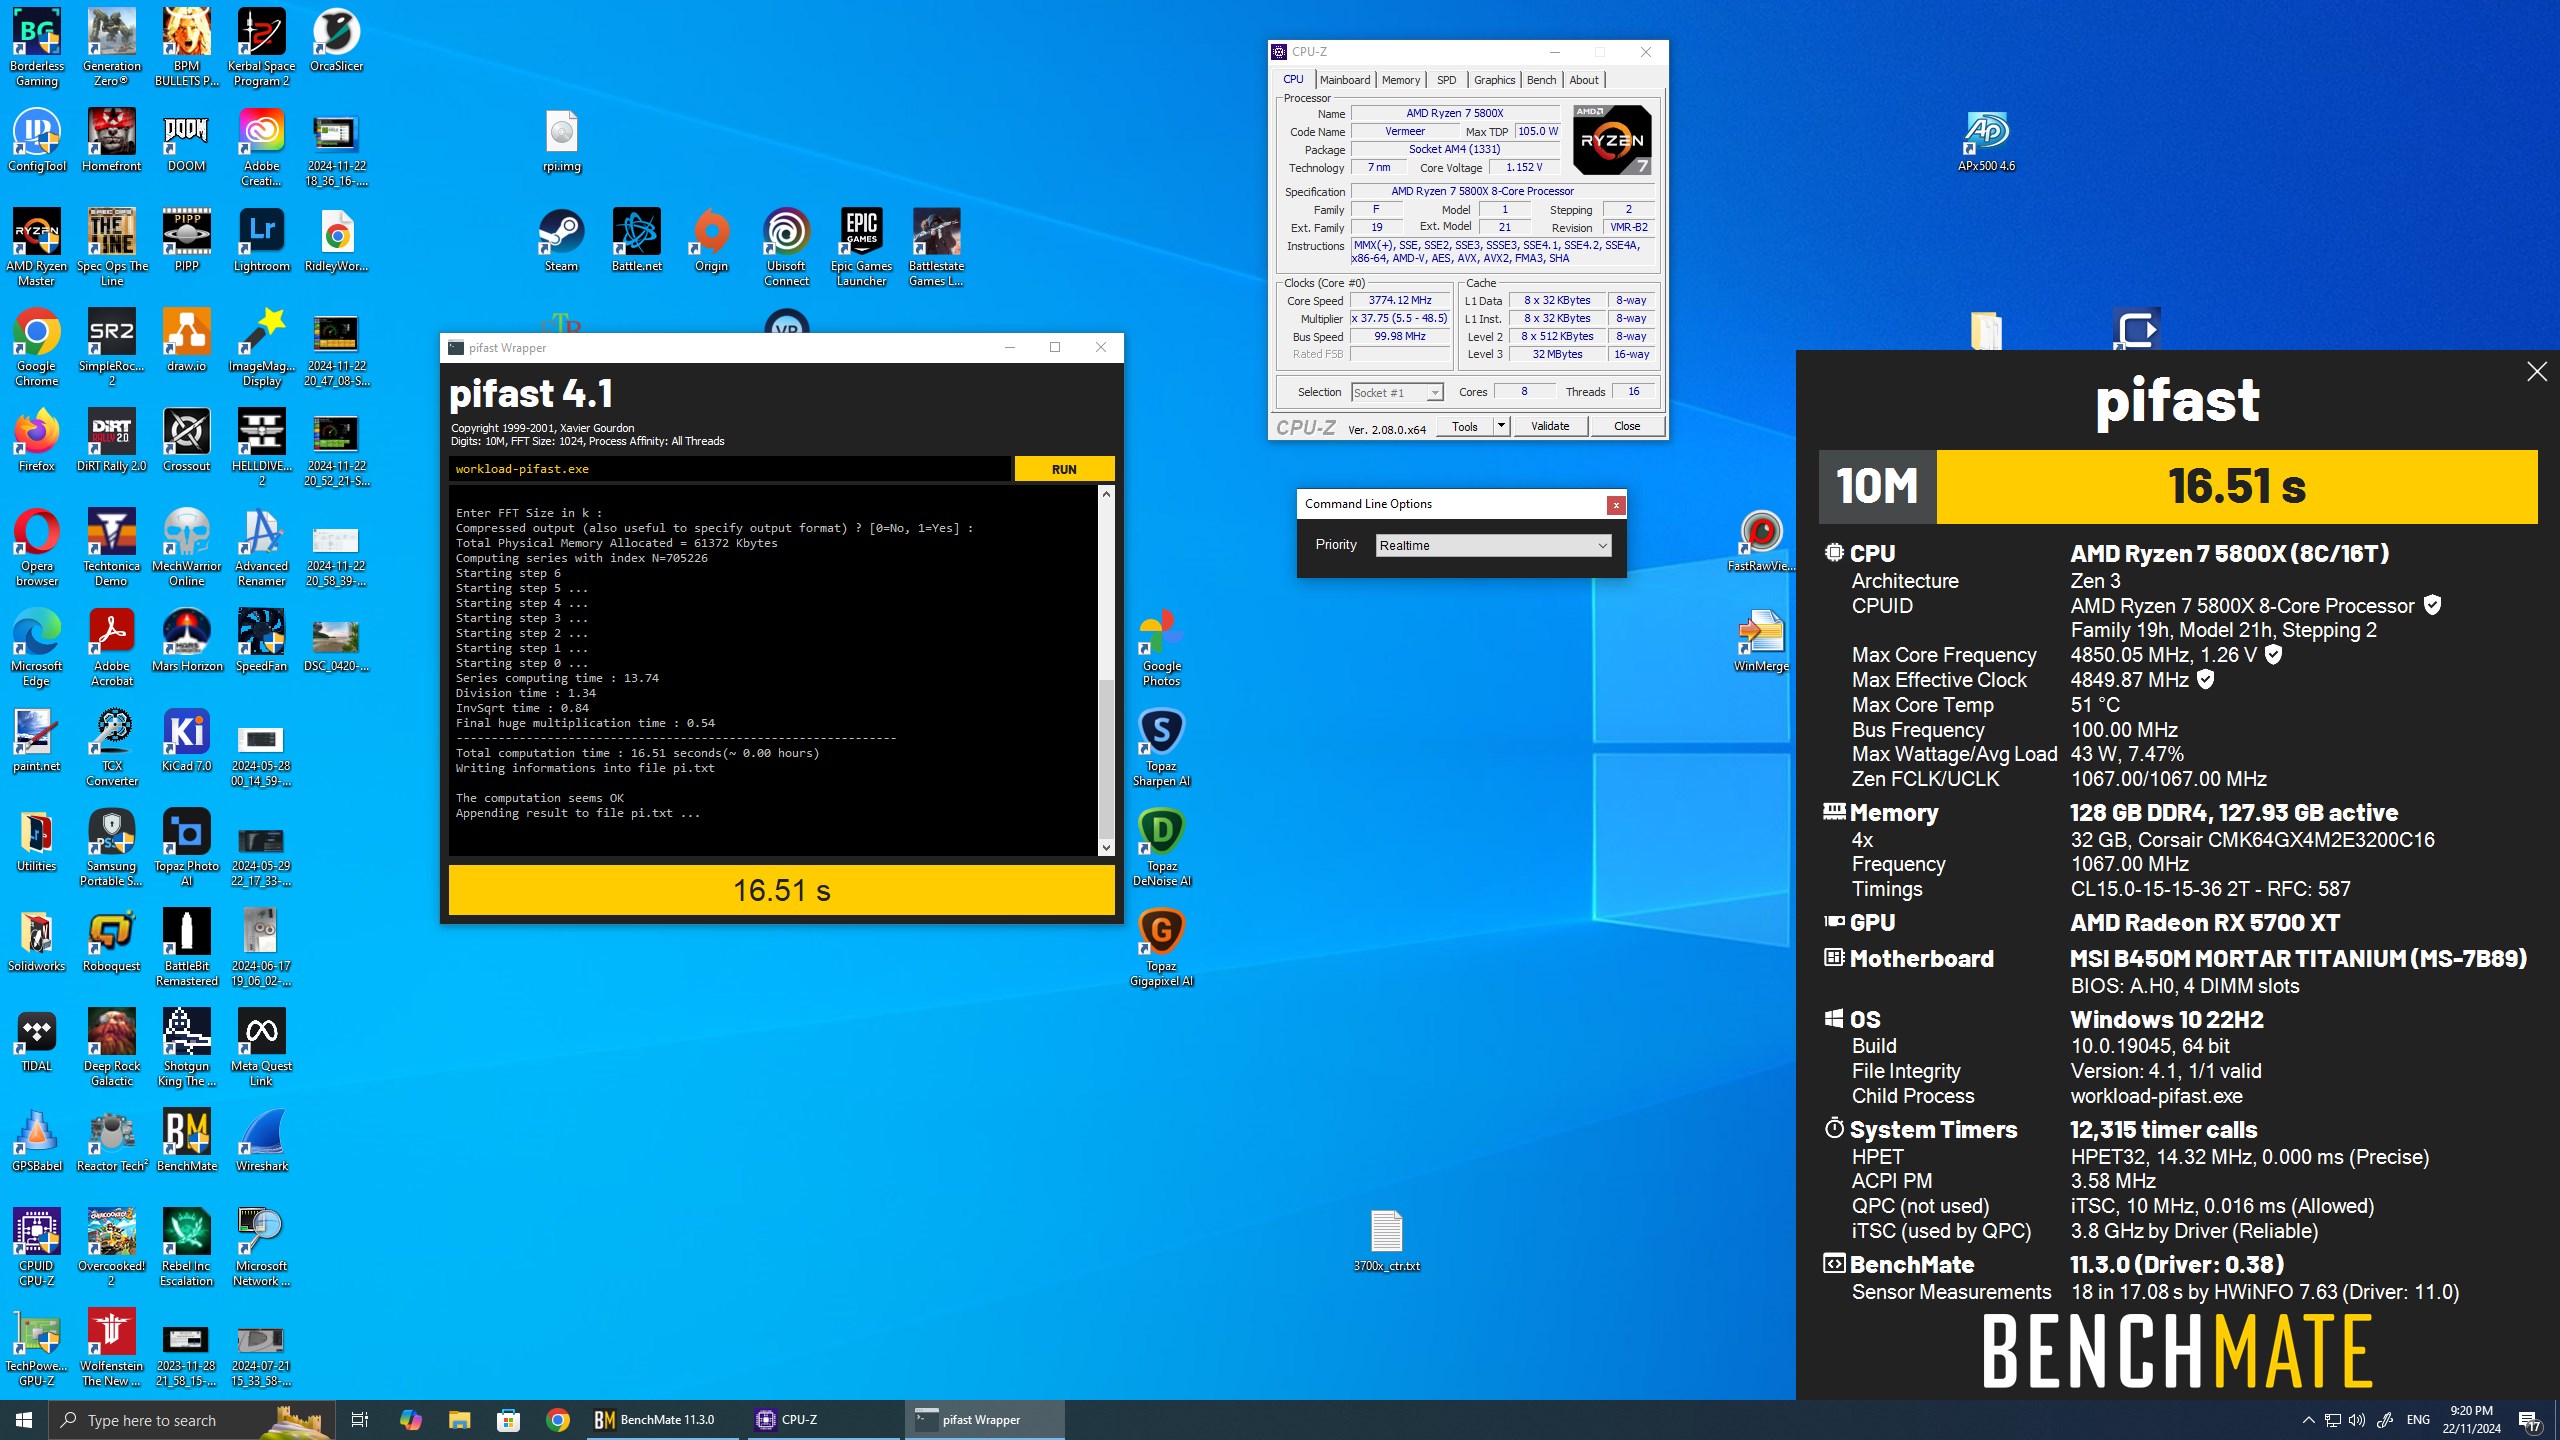Open the WinMerge desktop shortcut

[x=1761, y=640]
